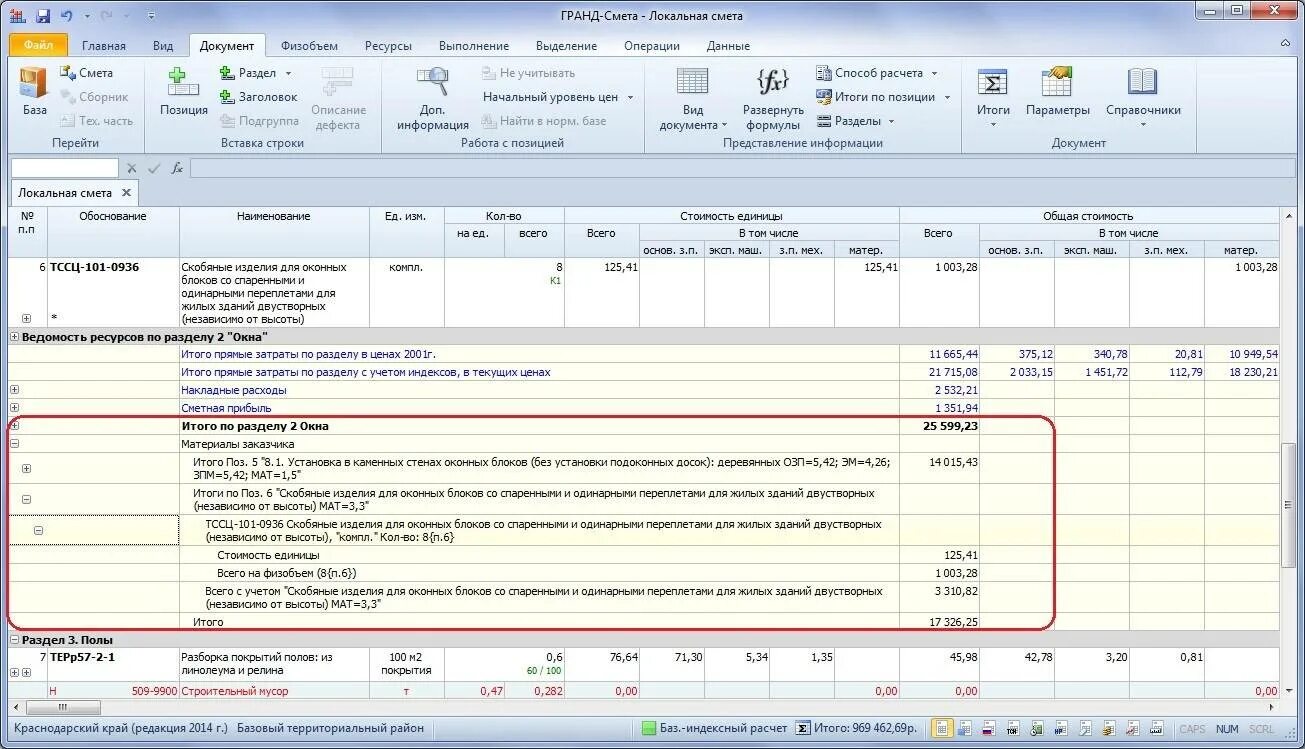
Task: Expand the Накладные расходы row
Action: coord(14,390)
